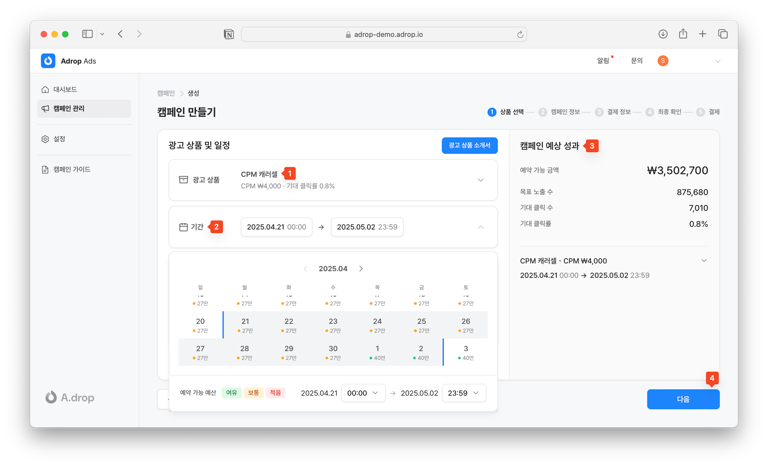The width and height of the screenshot is (768, 467).
Task: Go to previous month in calendar
Action: pyautogui.click(x=306, y=269)
